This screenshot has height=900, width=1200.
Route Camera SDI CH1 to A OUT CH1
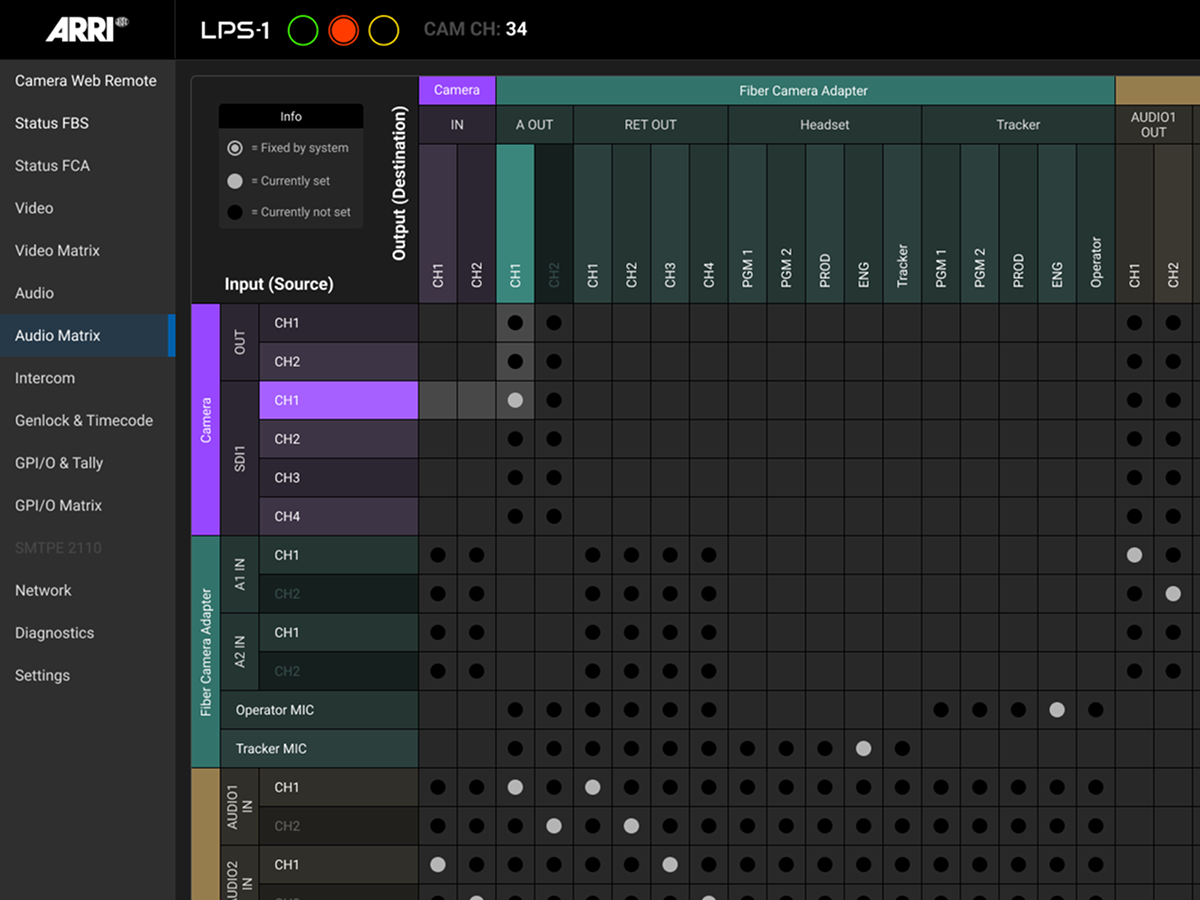tap(515, 400)
